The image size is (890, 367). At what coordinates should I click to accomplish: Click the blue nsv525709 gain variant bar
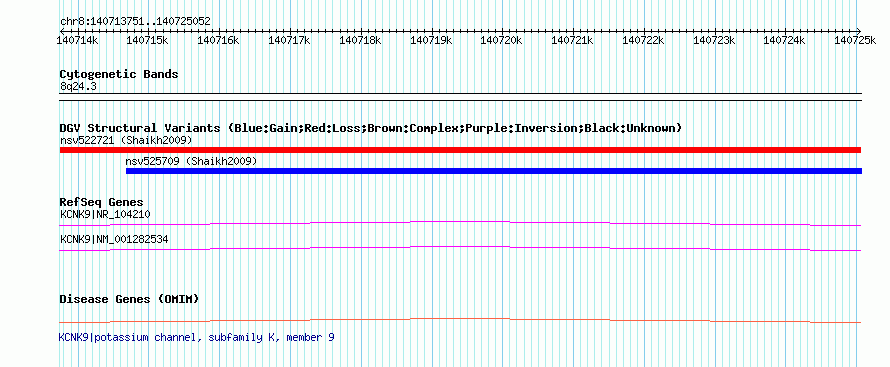coord(494,171)
